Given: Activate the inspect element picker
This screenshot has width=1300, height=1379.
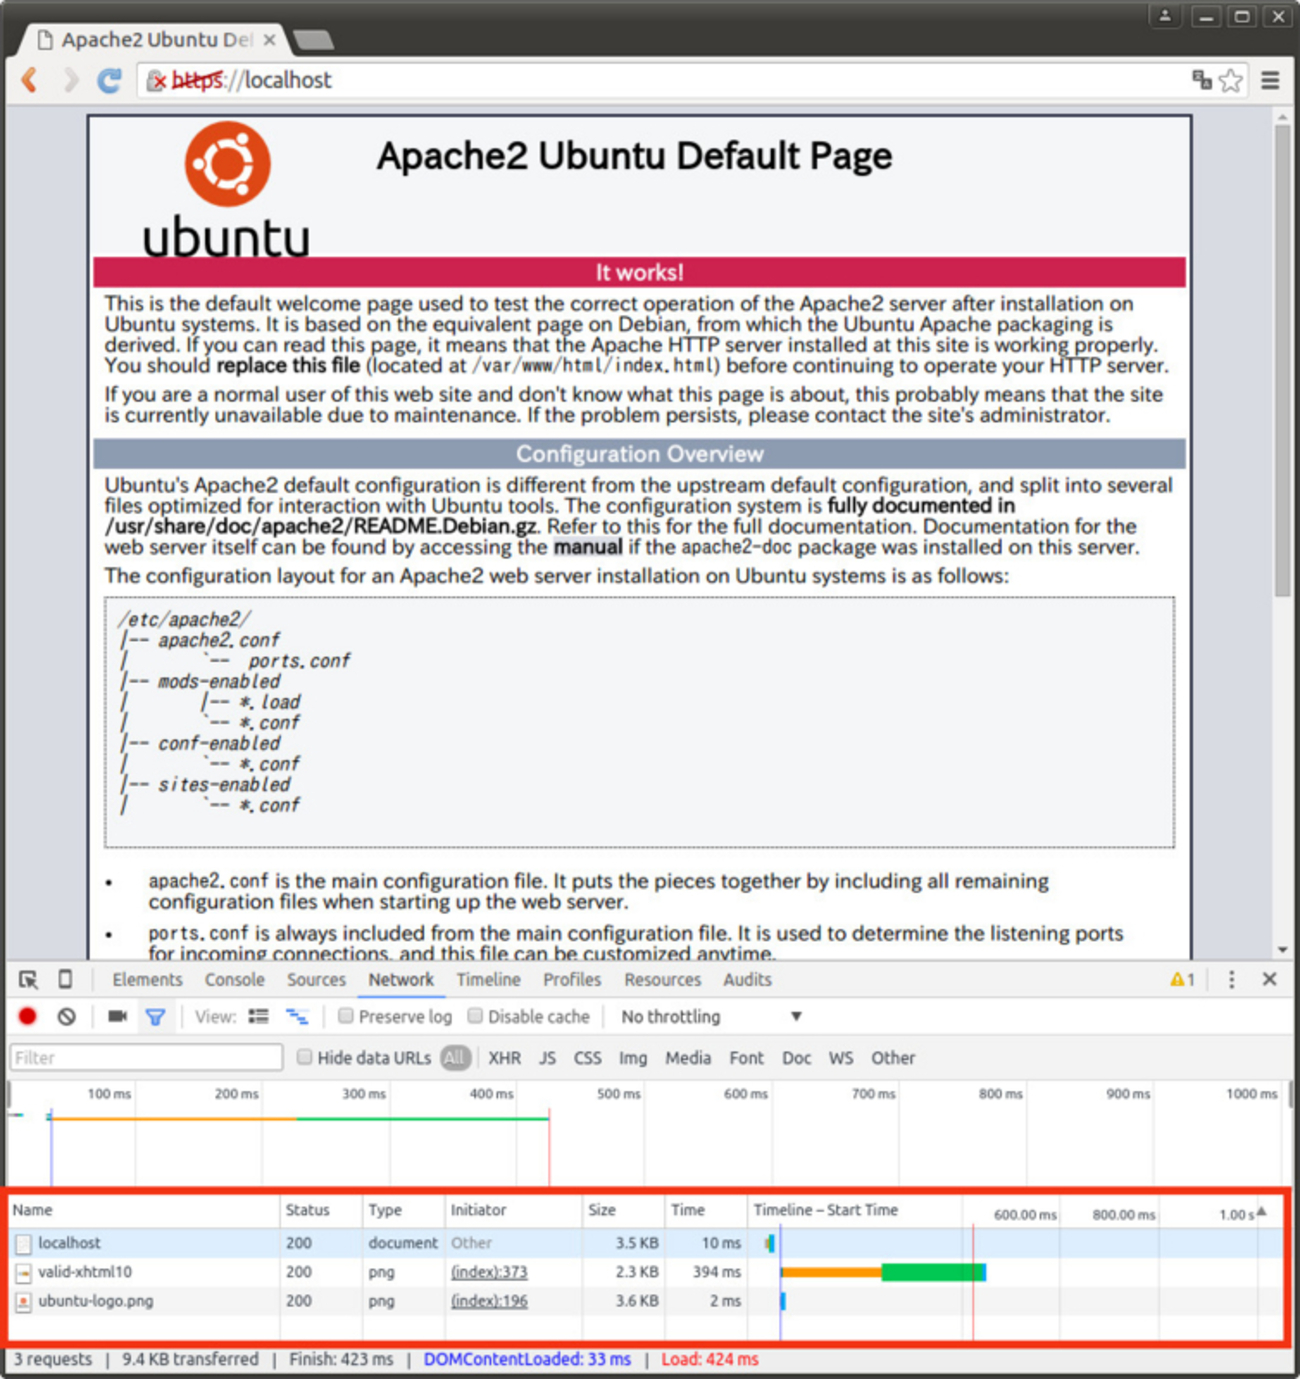Looking at the screenshot, I should (x=28, y=980).
